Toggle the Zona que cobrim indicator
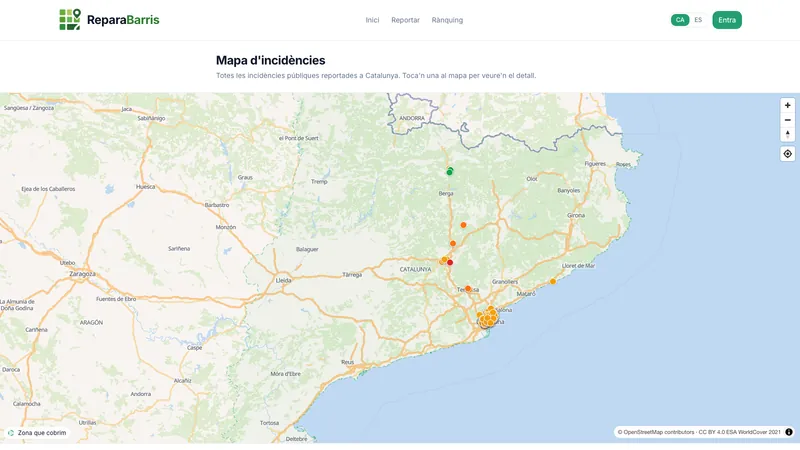Image resolution: width=800 pixels, height=450 pixels. point(37,433)
